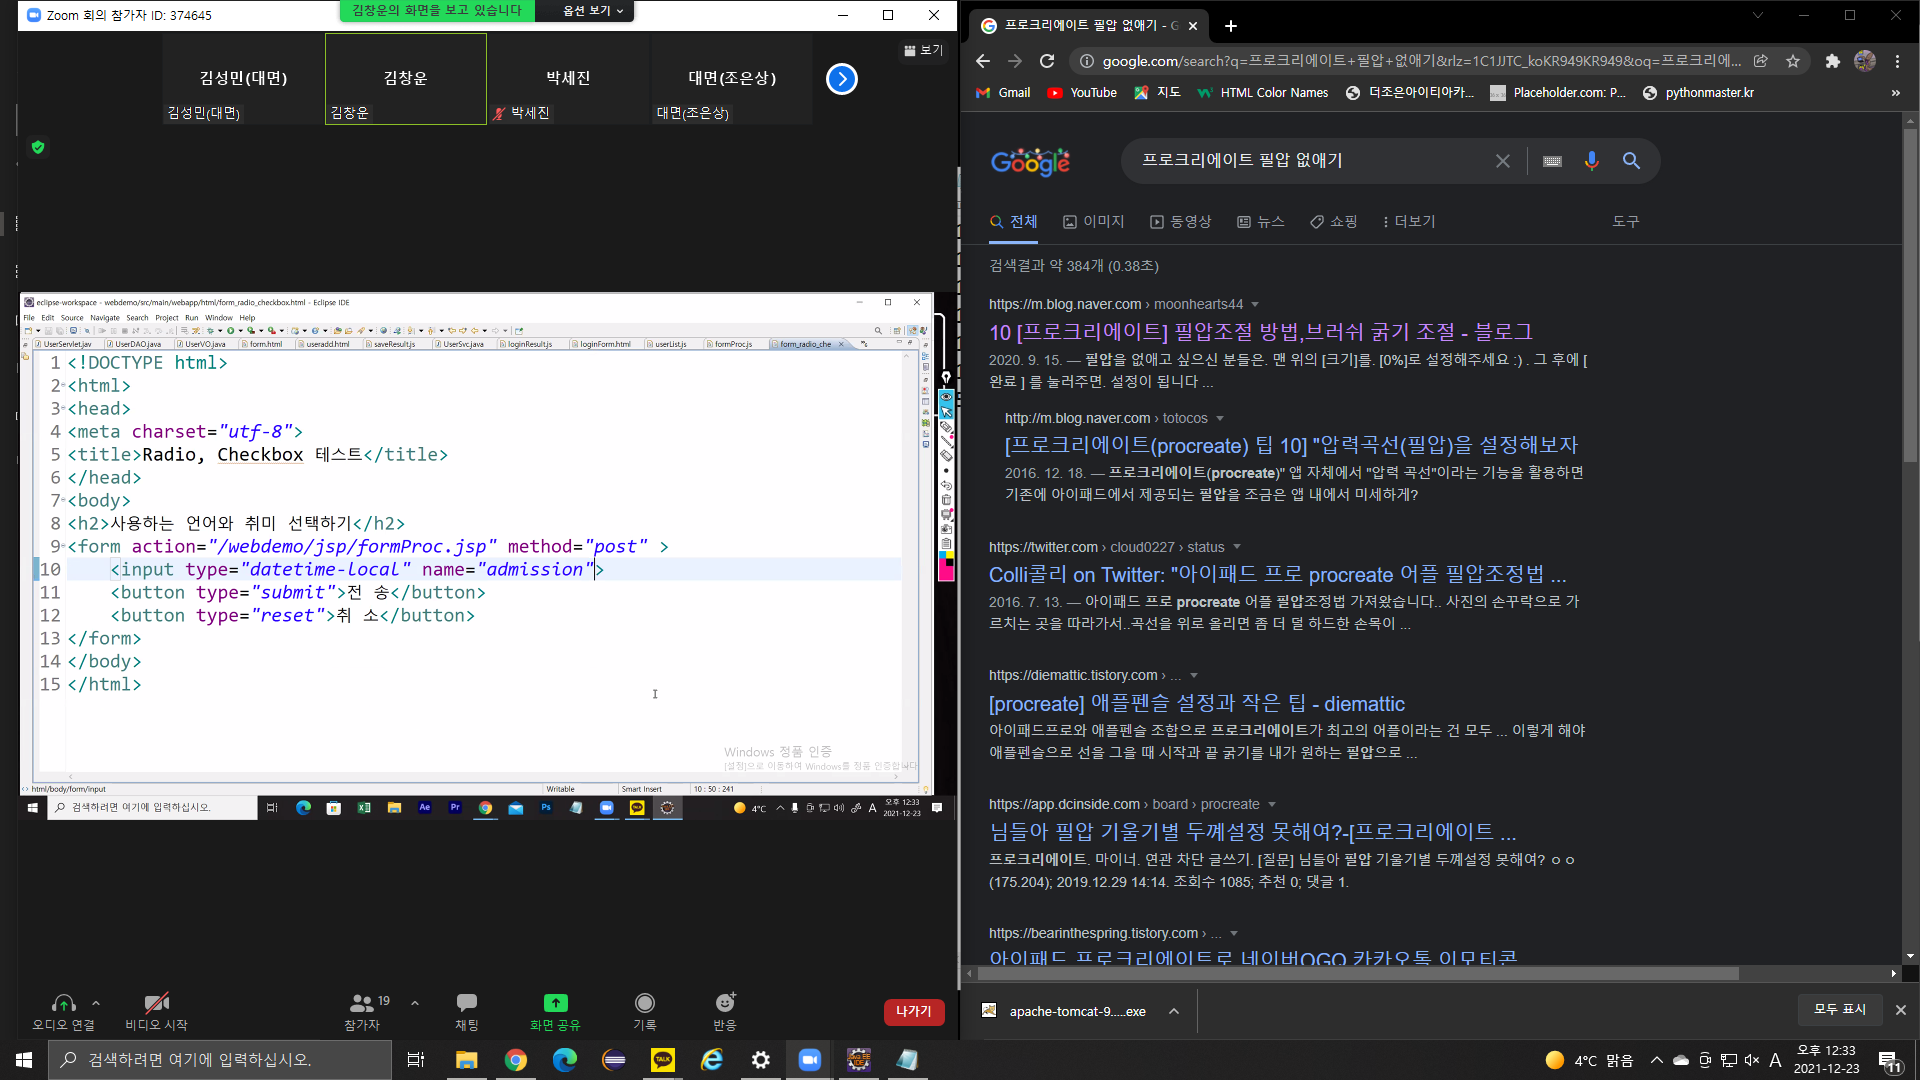
Task: Expand downloaded apache-tomcat file options
Action: coord(1174,1011)
